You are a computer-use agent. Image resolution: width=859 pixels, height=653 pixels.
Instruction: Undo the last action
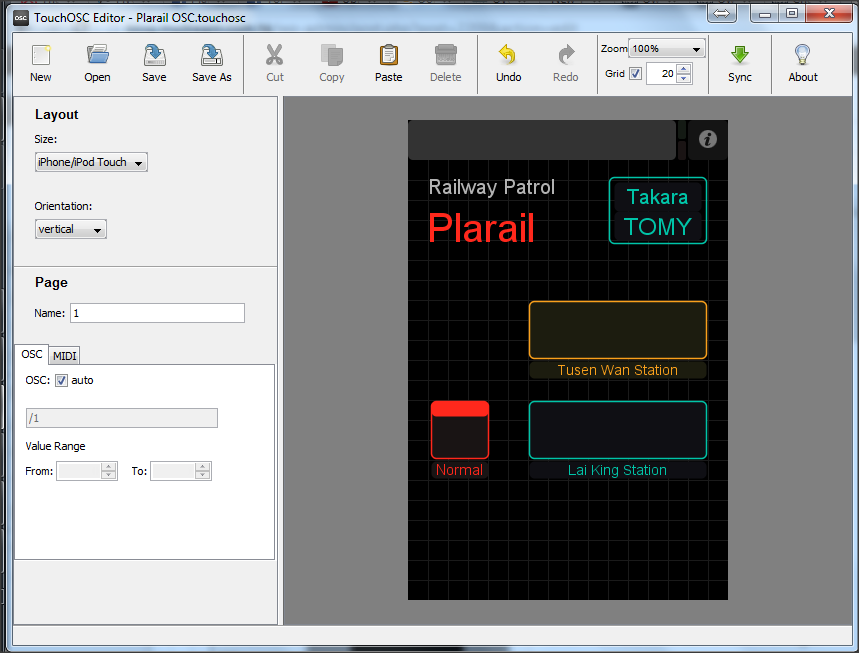point(508,63)
